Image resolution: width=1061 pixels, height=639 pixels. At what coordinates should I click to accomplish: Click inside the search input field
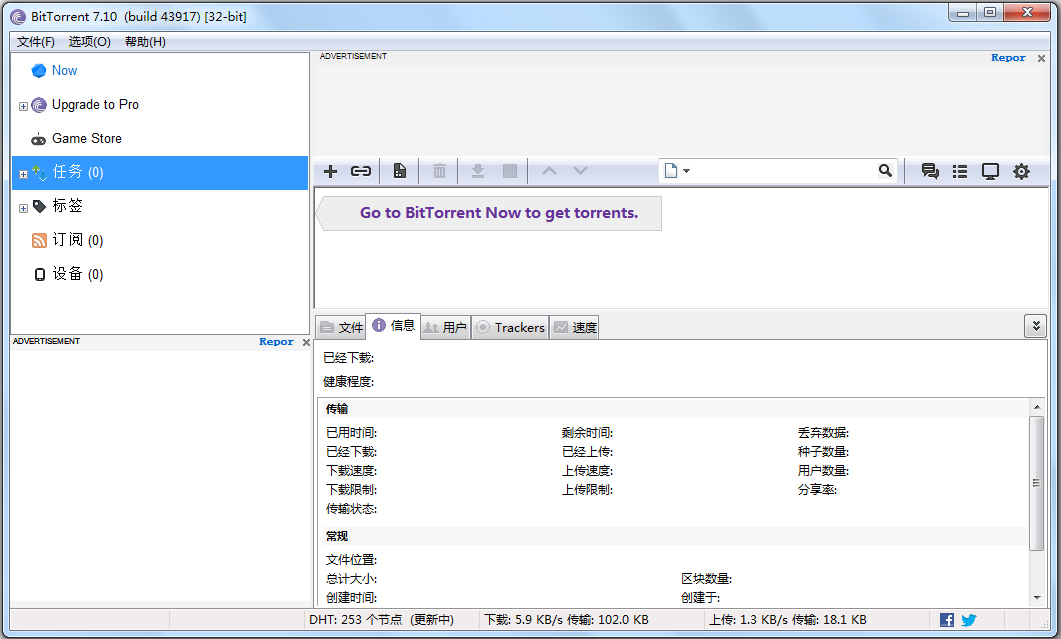(x=783, y=171)
